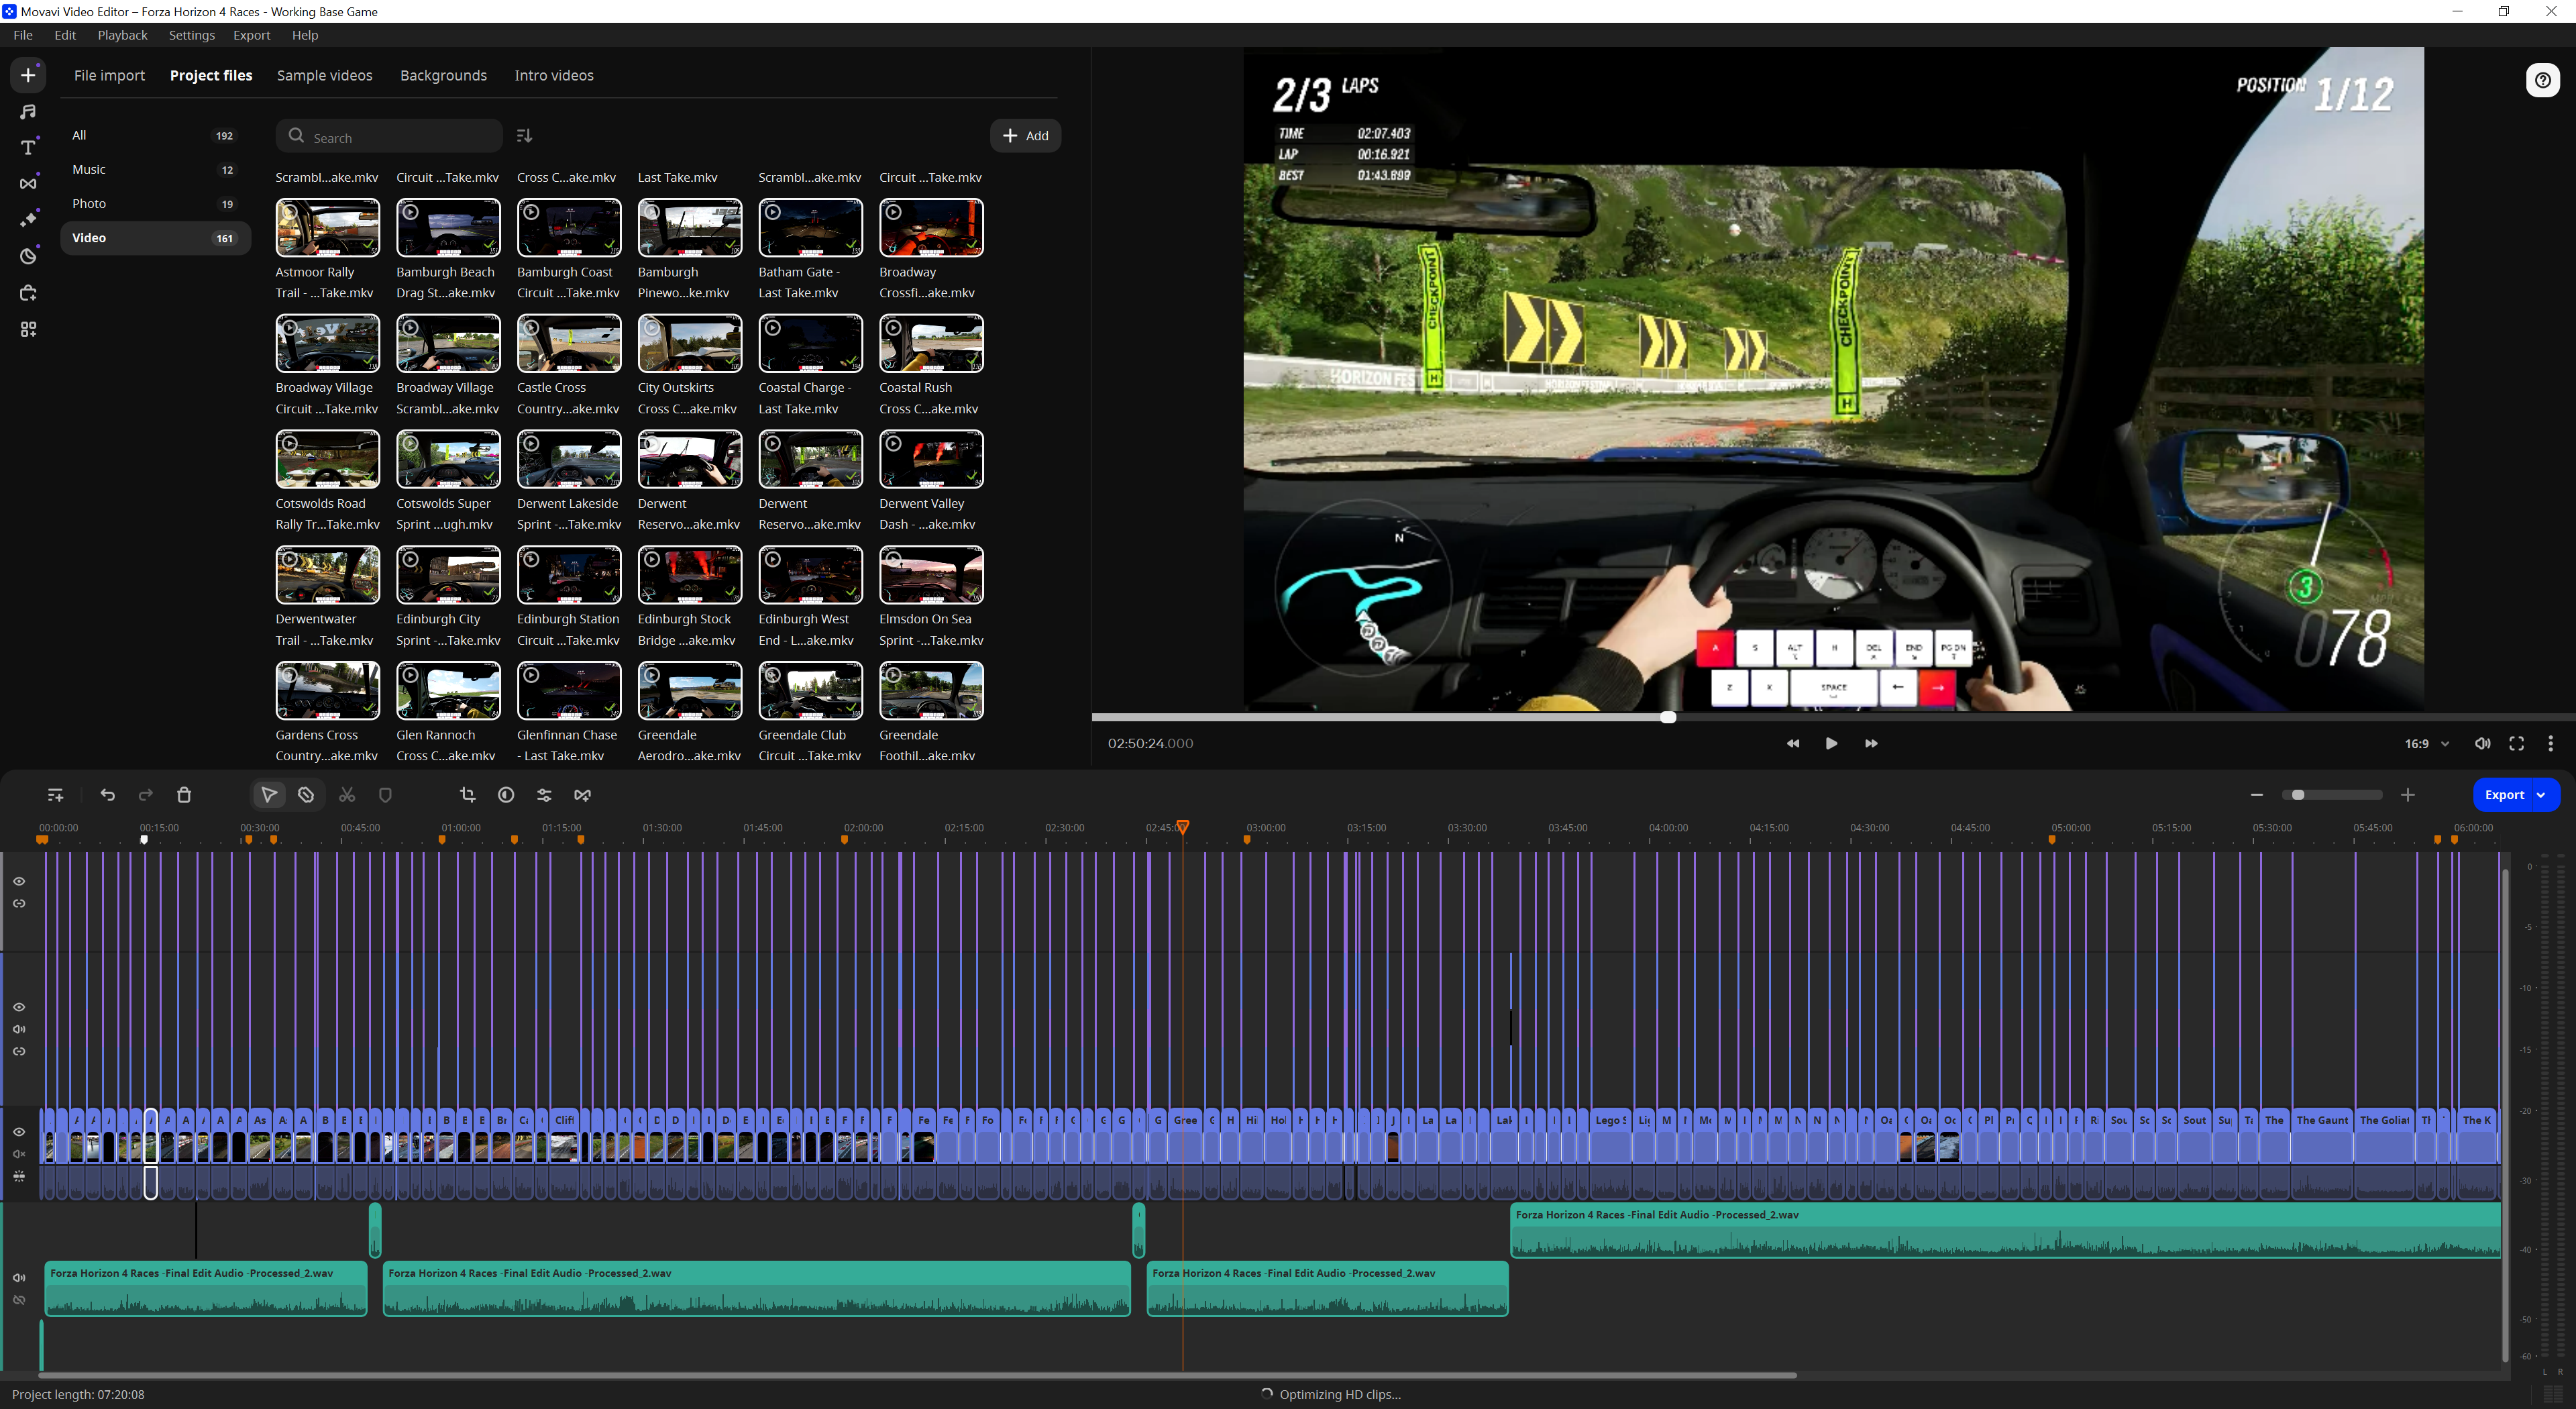The width and height of the screenshot is (2576, 1409).
Task: Open the Import plus panel in the sidebar
Action: coord(28,75)
